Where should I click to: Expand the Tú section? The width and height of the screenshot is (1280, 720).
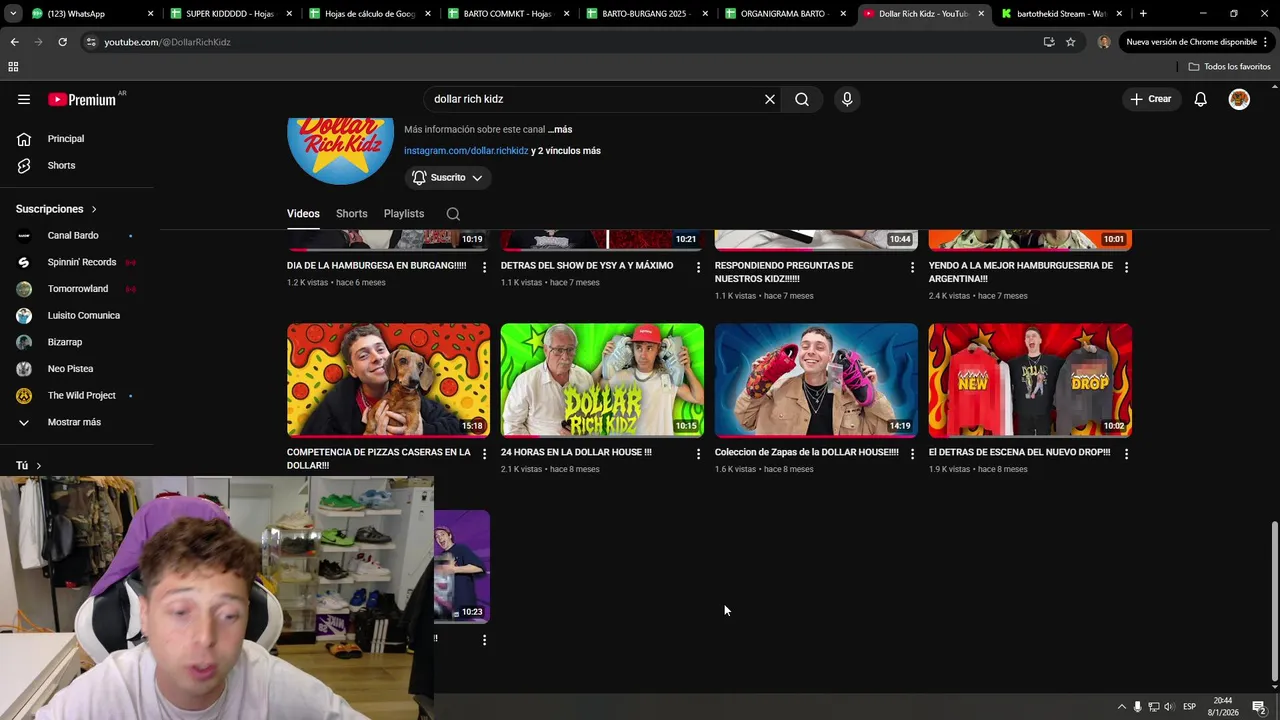tap(28, 465)
